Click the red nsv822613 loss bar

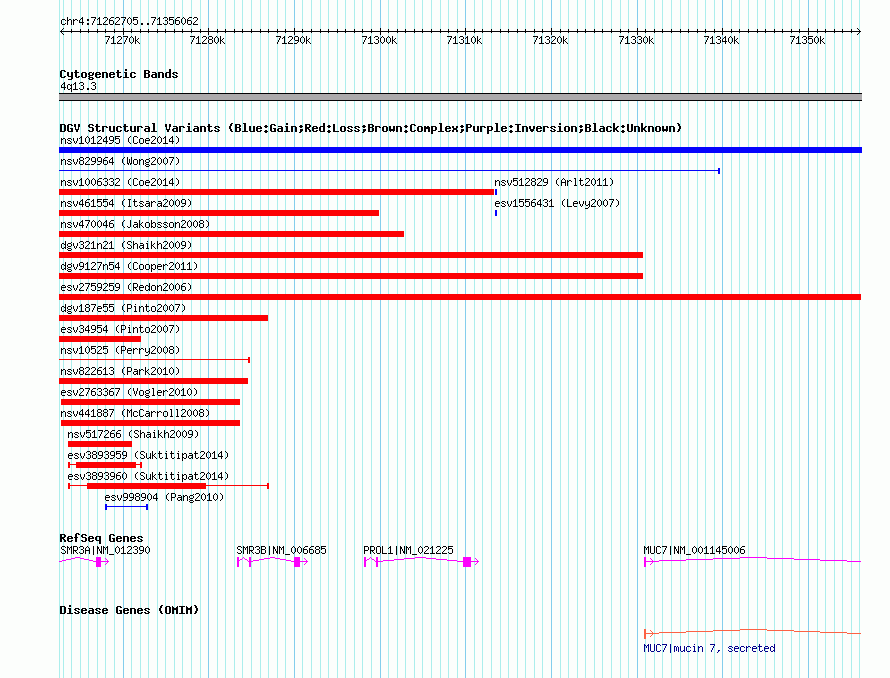click(153, 381)
